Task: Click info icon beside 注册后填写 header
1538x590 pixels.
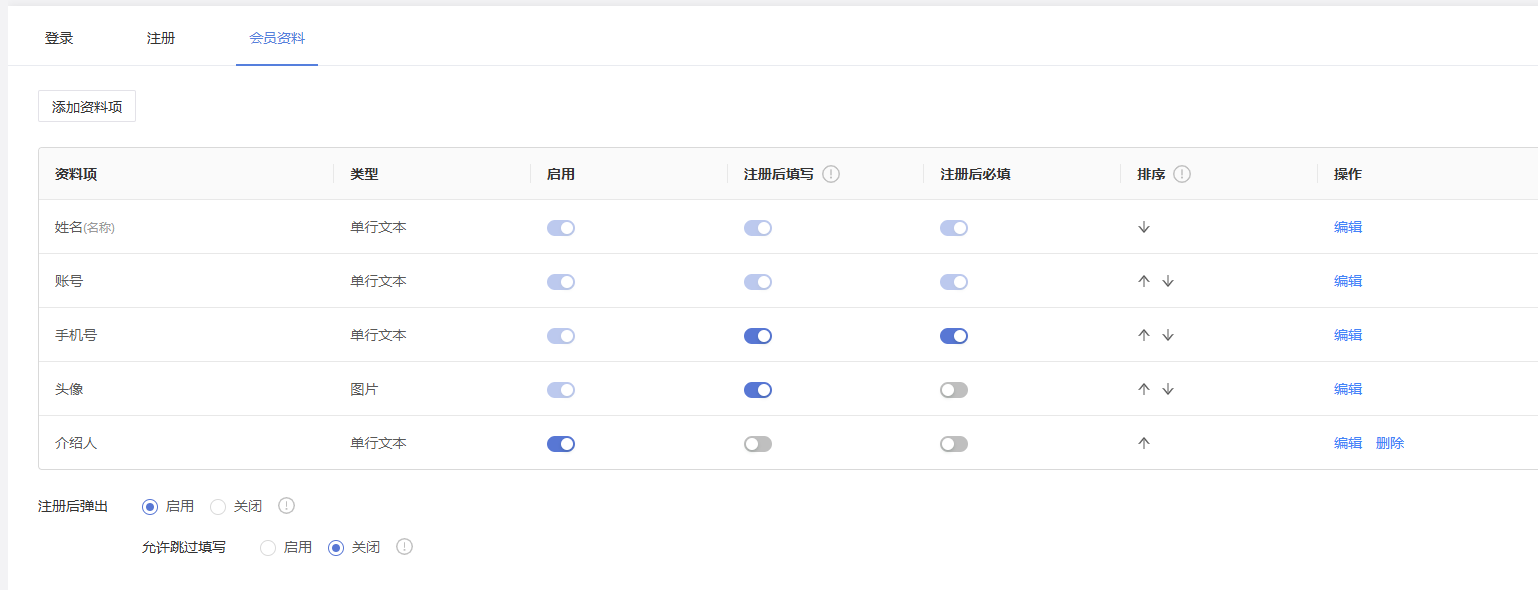Action: (831, 174)
